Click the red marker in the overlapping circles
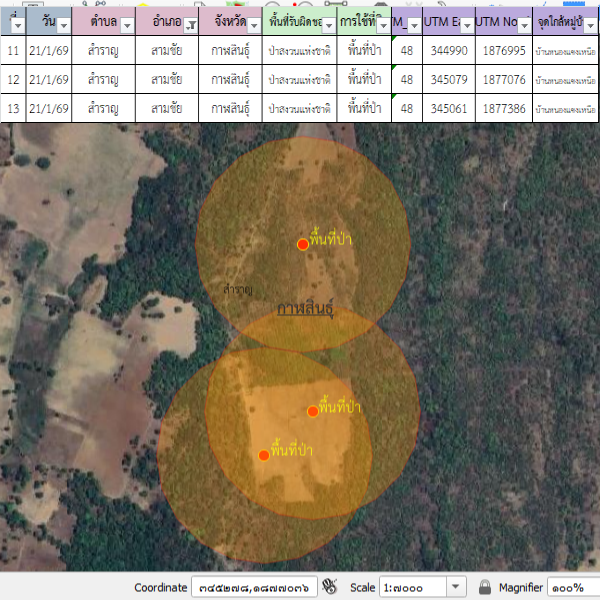Image resolution: width=600 pixels, height=600 pixels. [313, 411]
